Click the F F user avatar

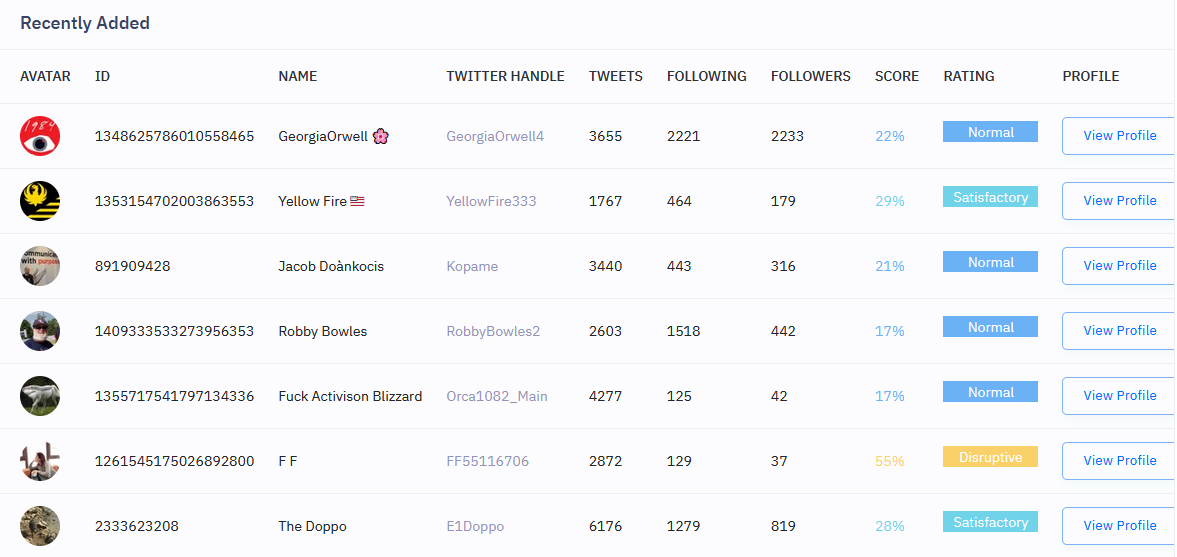tap(40, 461)
